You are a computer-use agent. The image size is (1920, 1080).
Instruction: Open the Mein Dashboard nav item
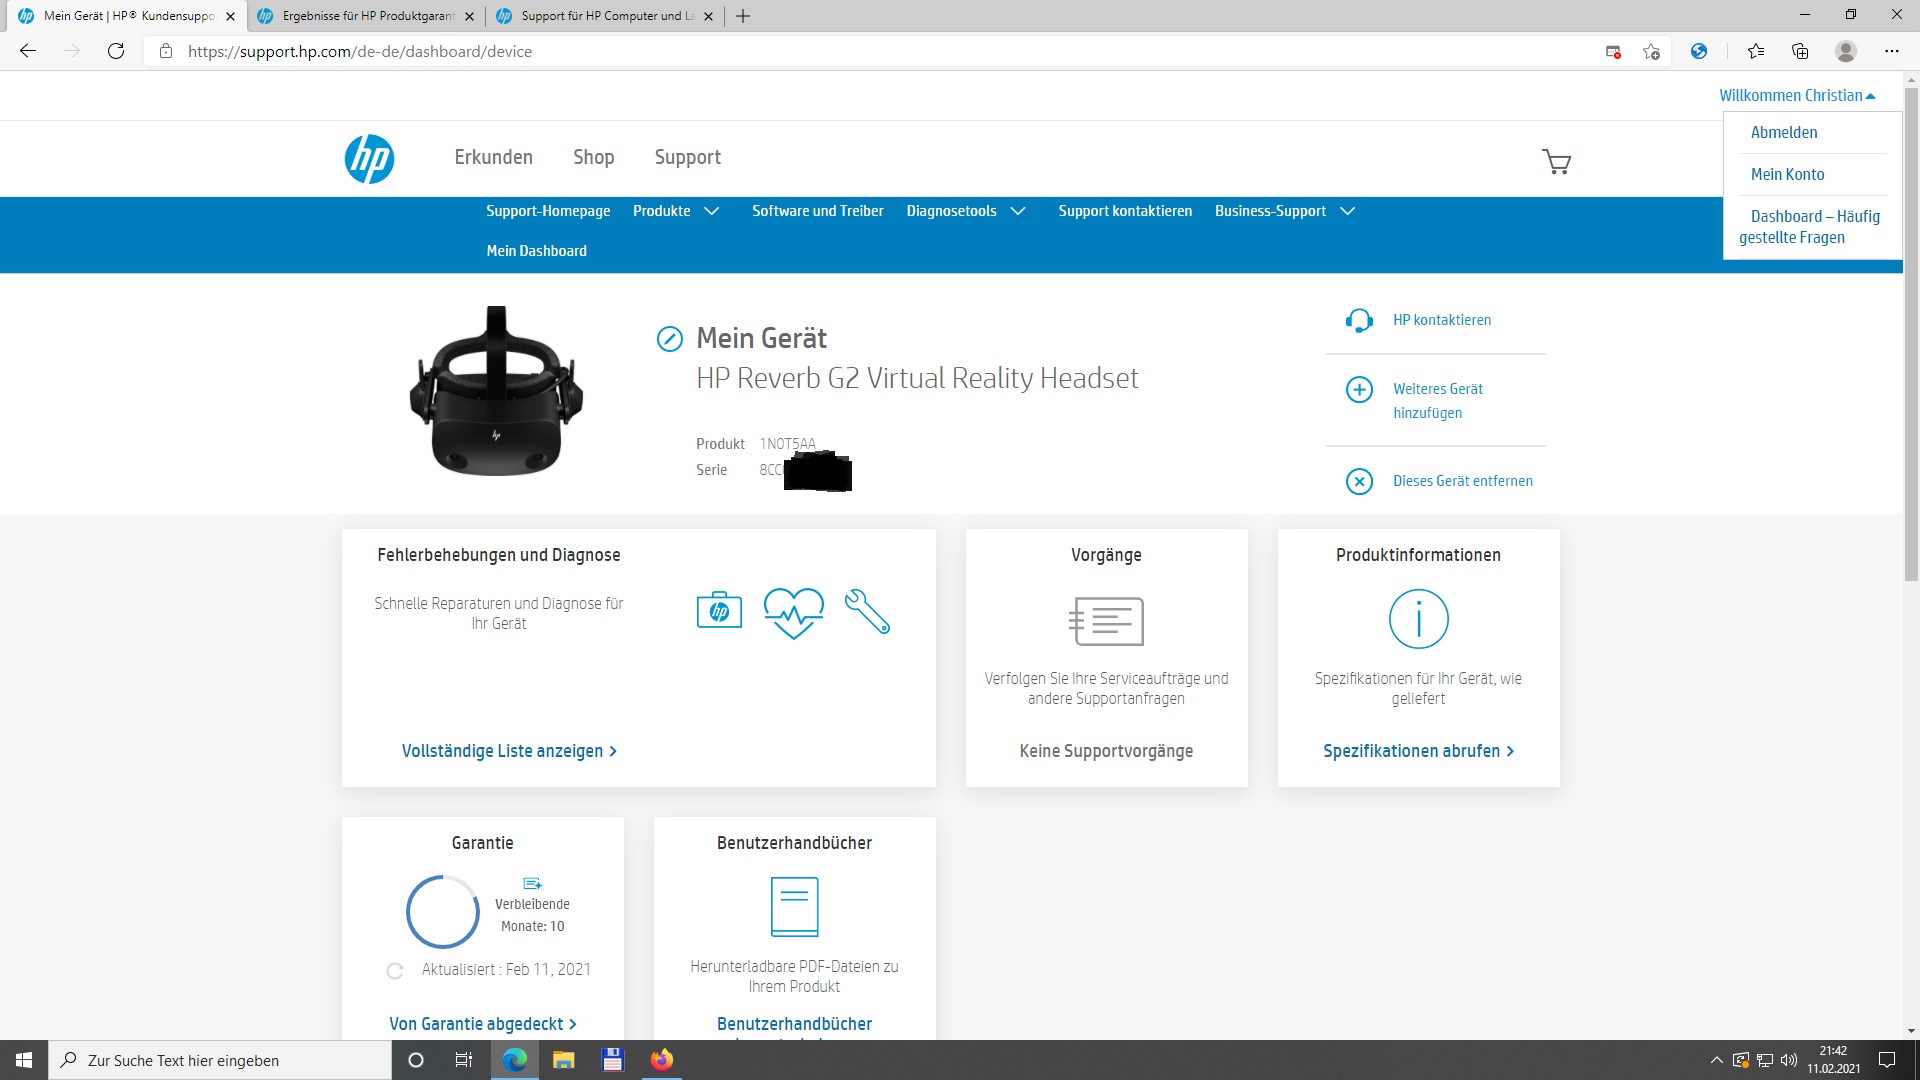click(536, 251)
